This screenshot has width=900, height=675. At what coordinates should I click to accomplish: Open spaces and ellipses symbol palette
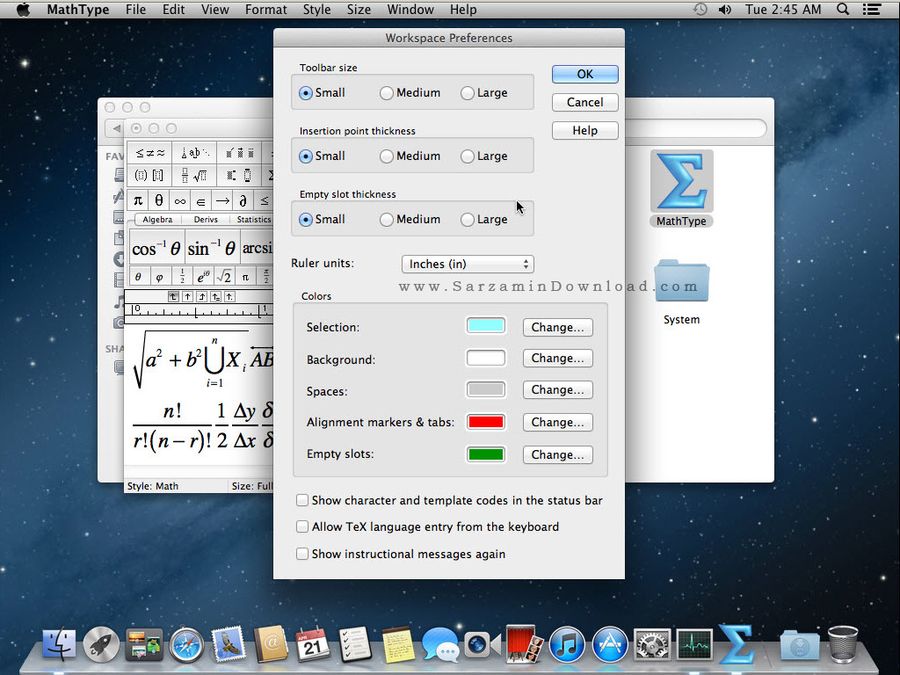pyautogui.click(x=195, y=153)
